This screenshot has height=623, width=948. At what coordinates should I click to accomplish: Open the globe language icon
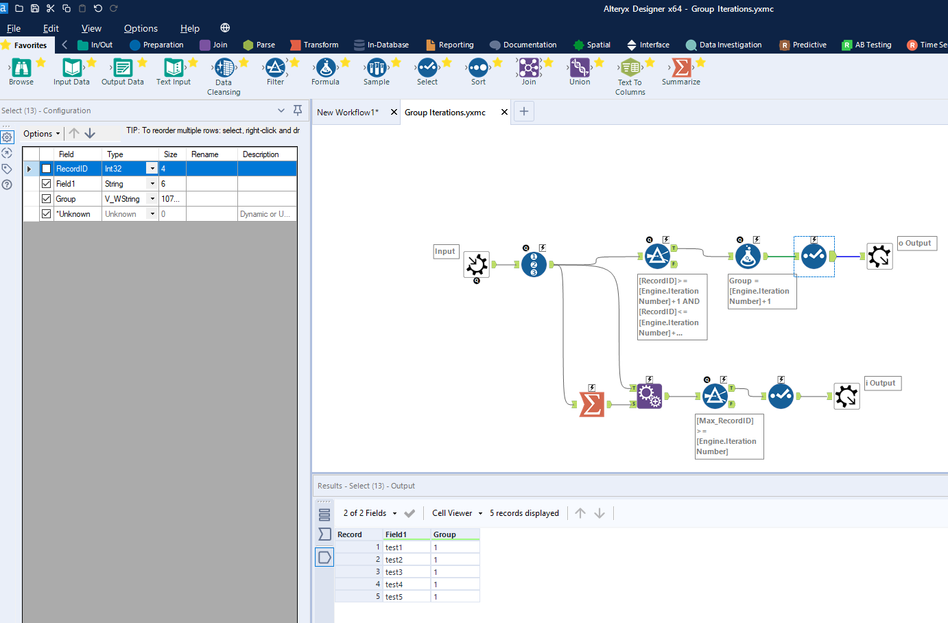point(225,28)
